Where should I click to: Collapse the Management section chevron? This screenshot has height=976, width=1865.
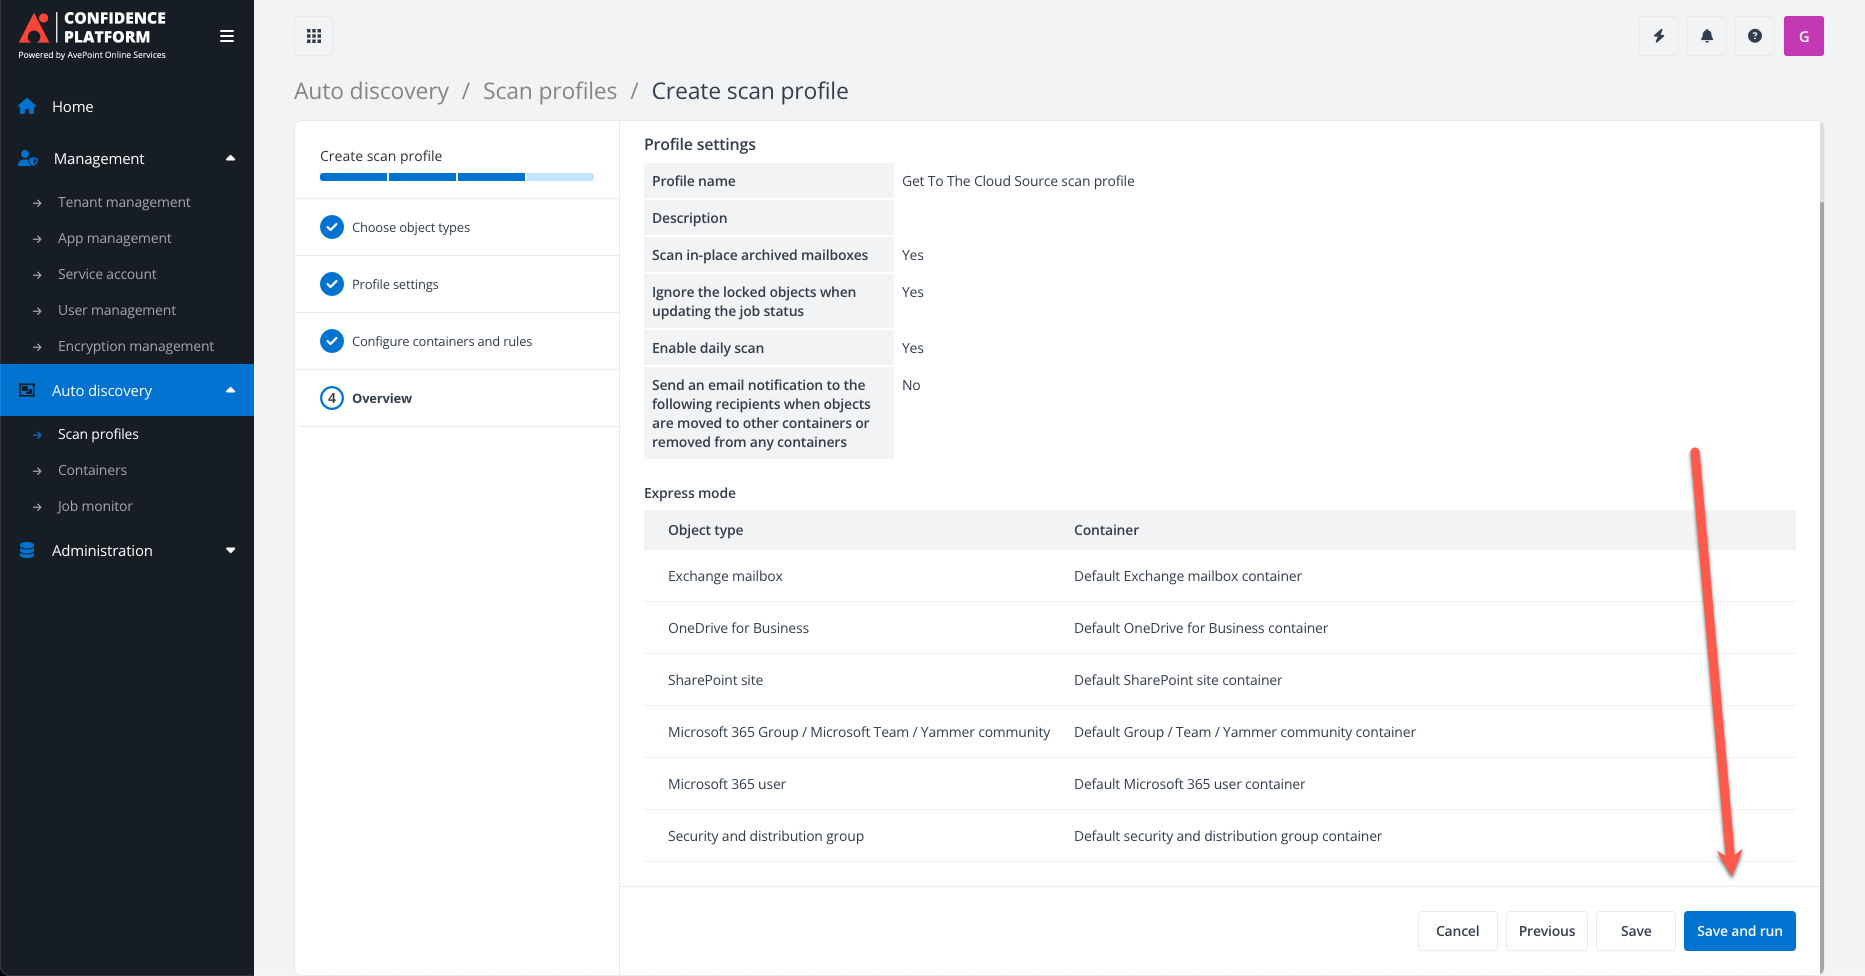click(x=231, y=158)
